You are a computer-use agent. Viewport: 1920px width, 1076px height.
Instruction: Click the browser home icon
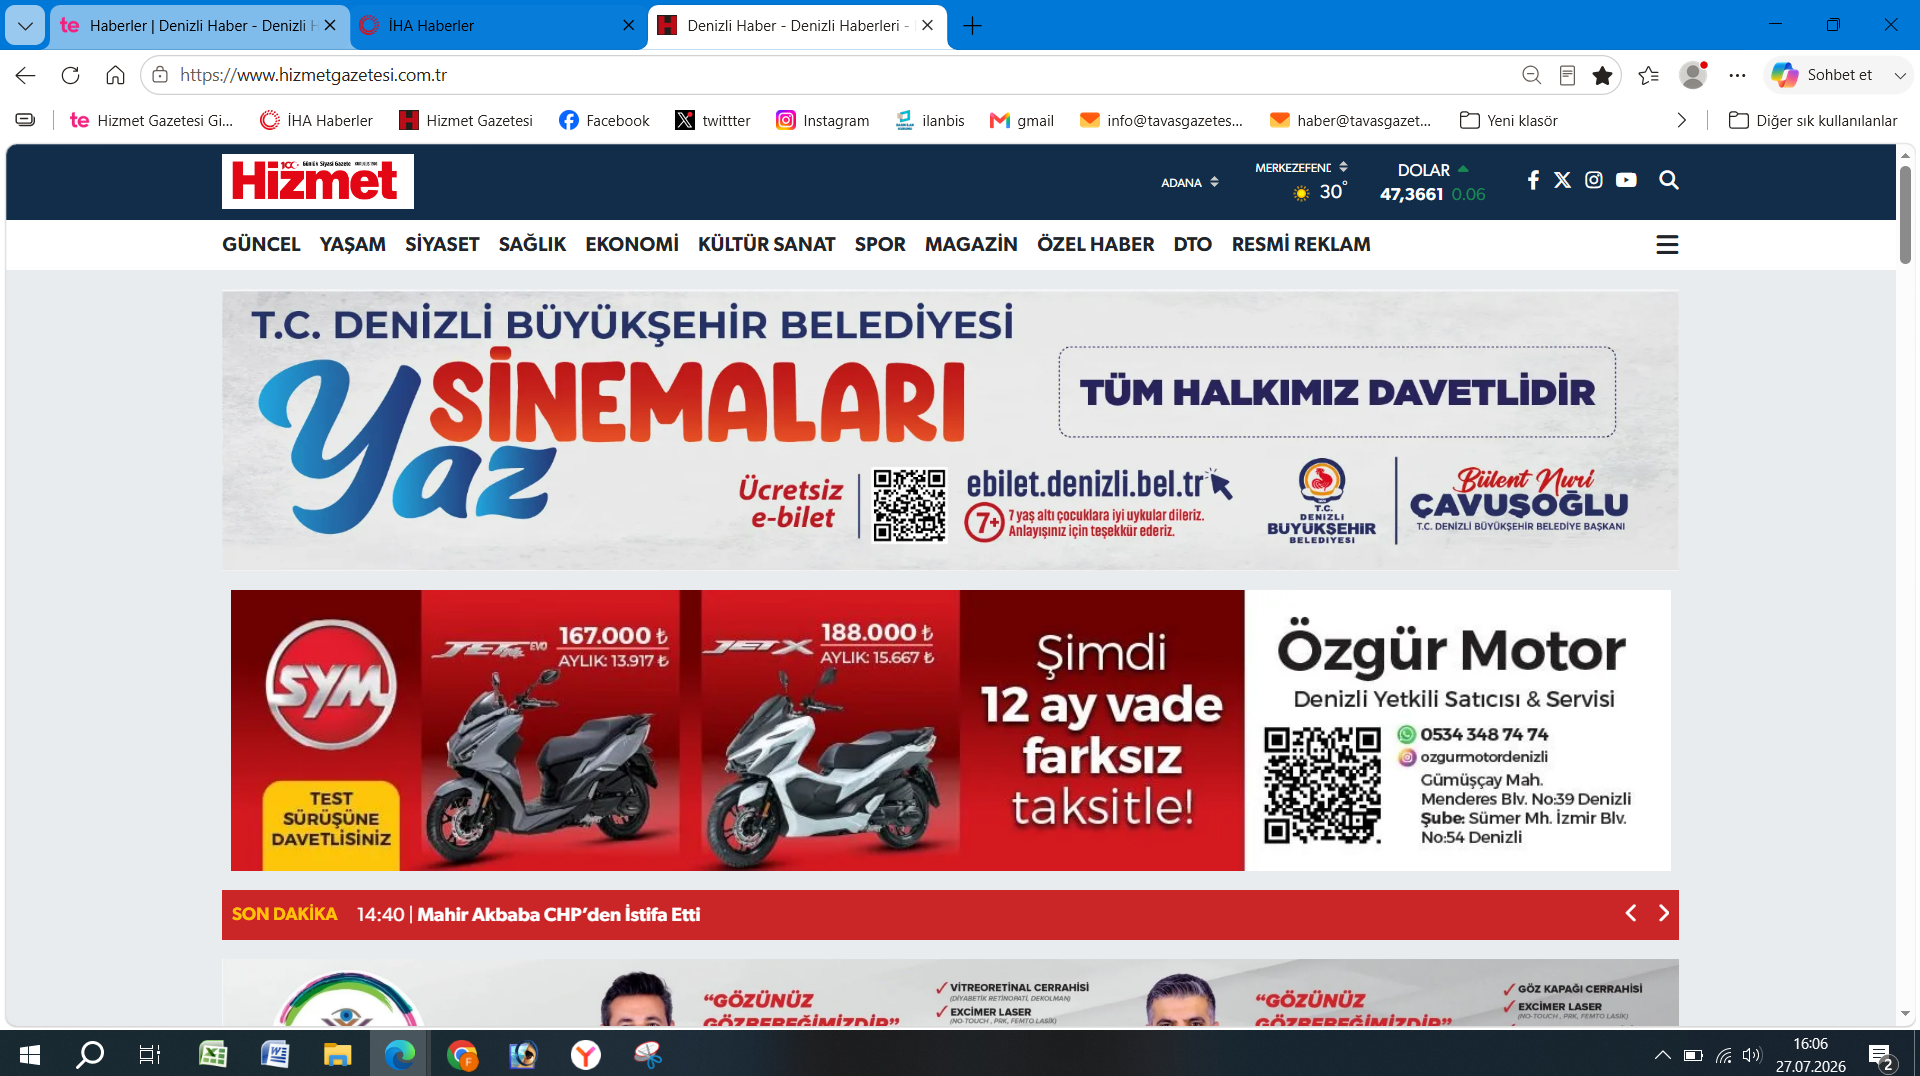tap(115, 75)
